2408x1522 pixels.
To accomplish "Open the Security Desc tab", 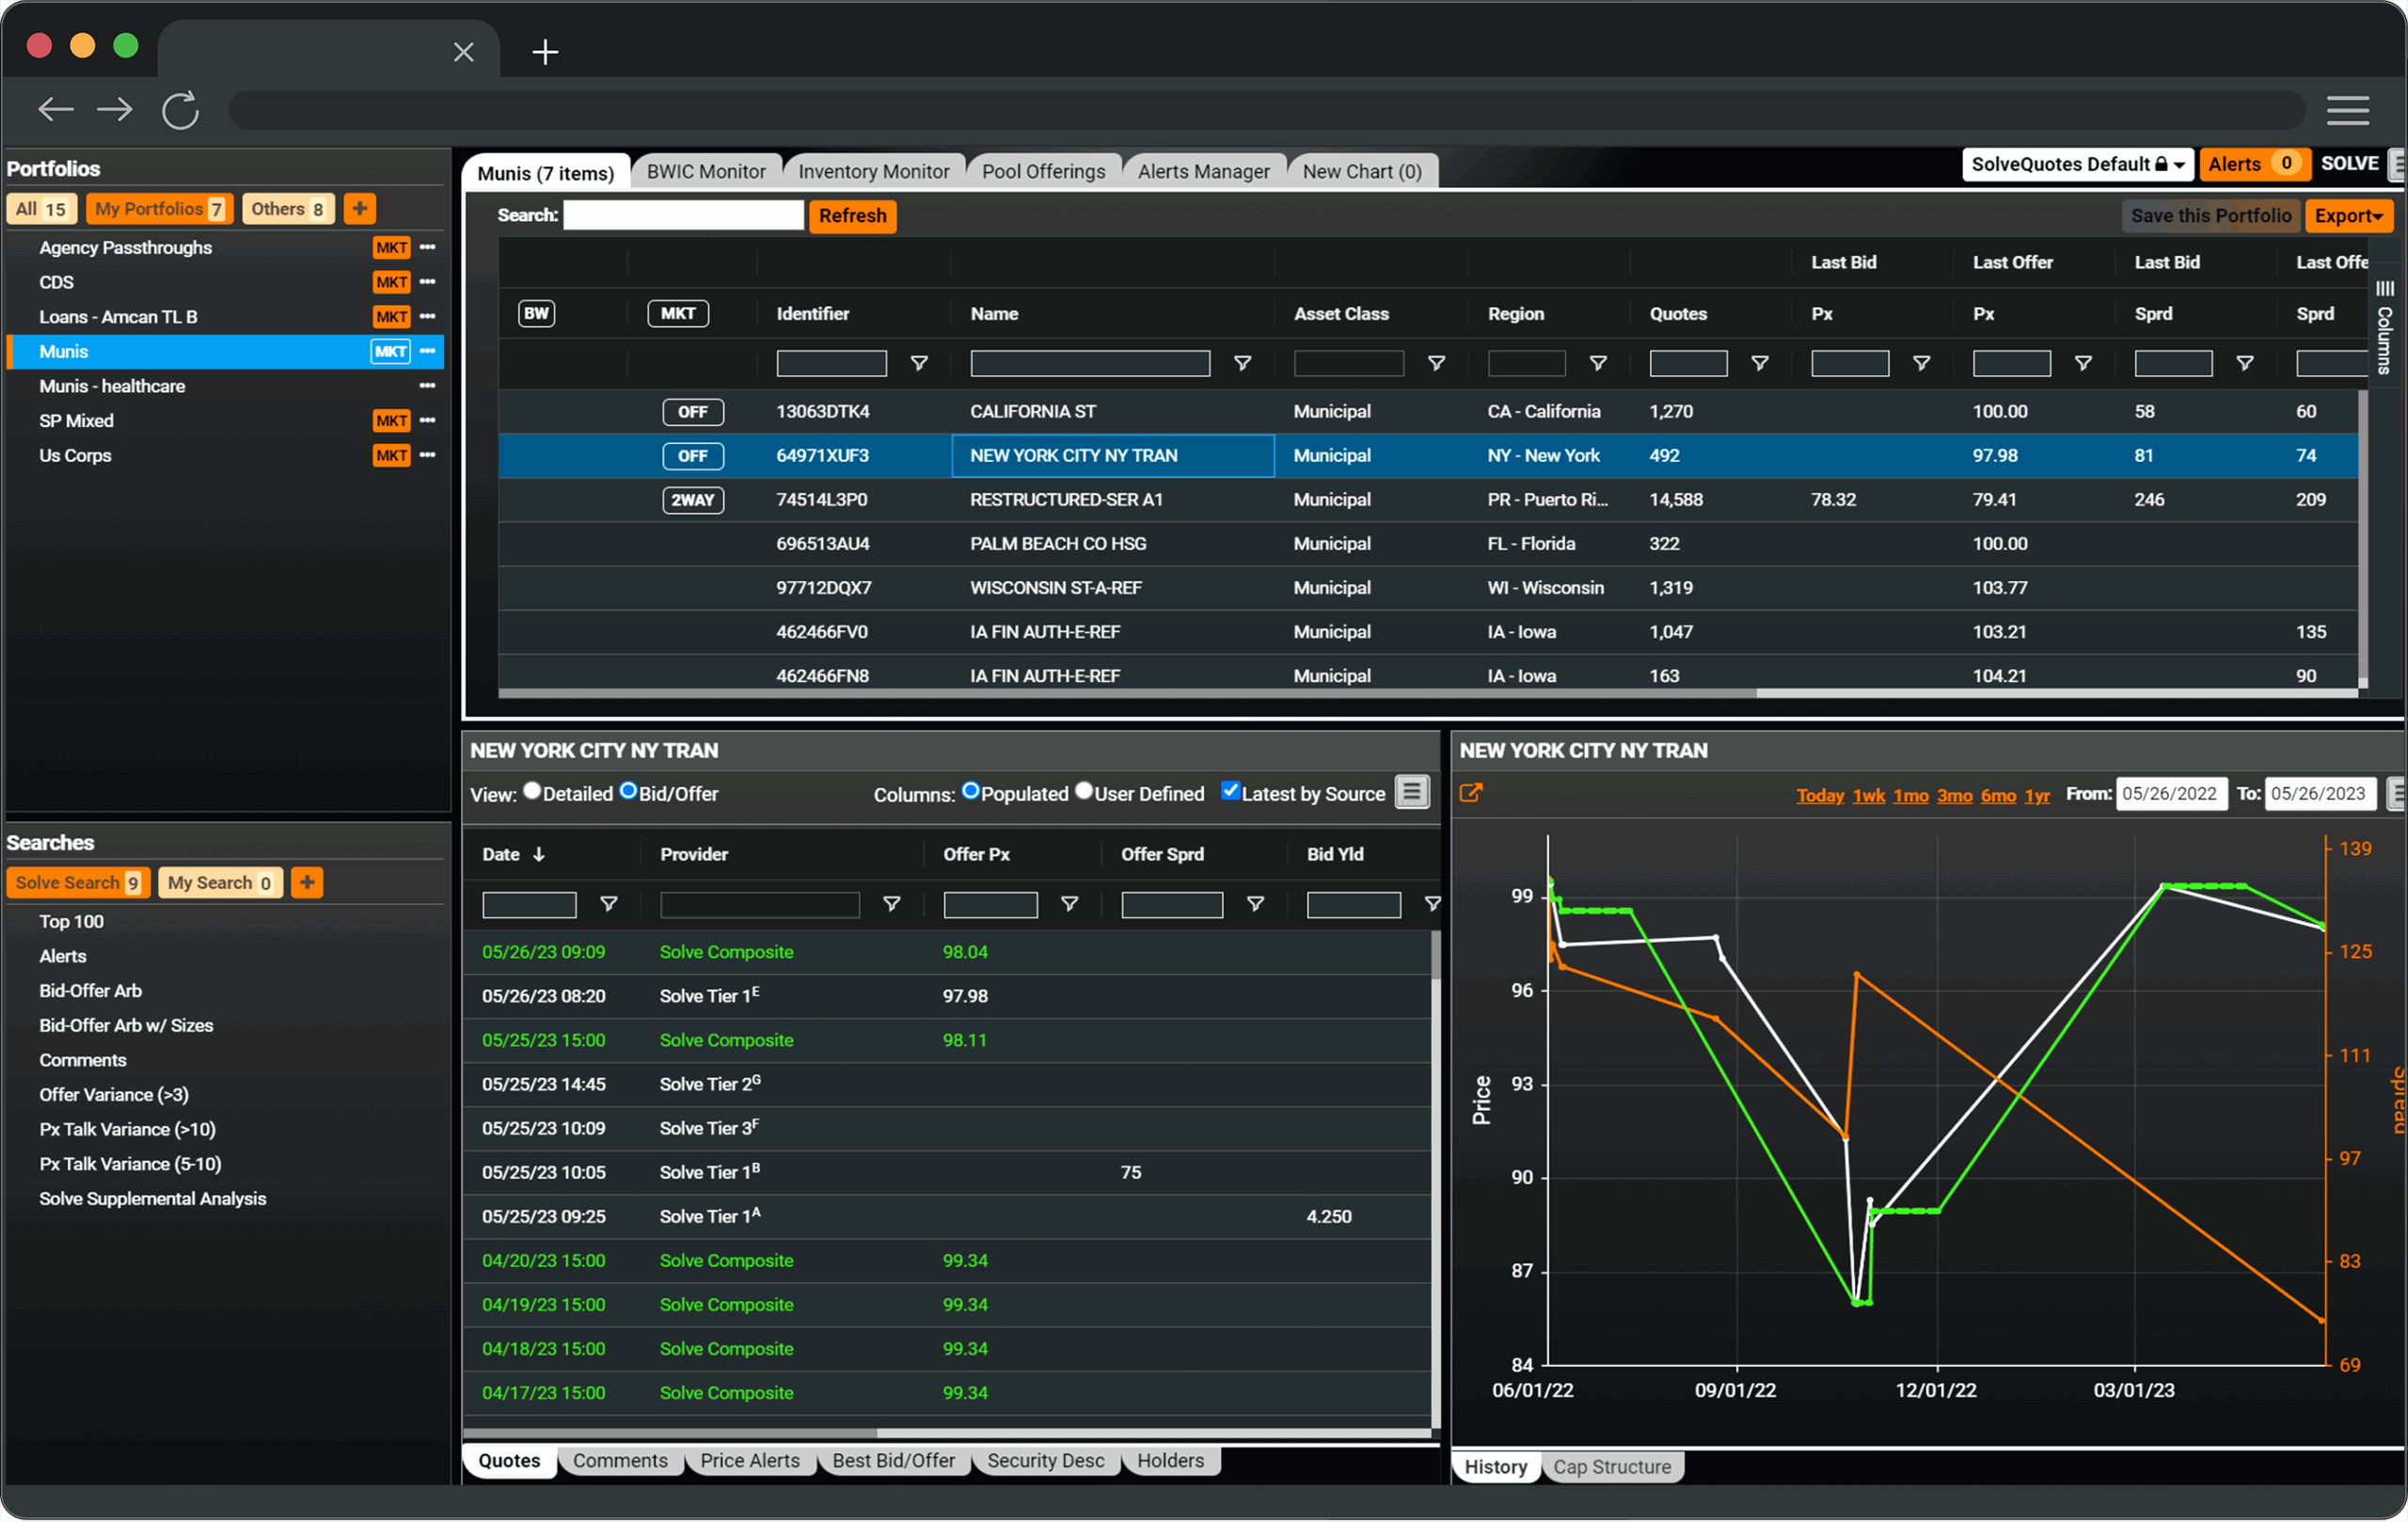I will point(1045,1460).
